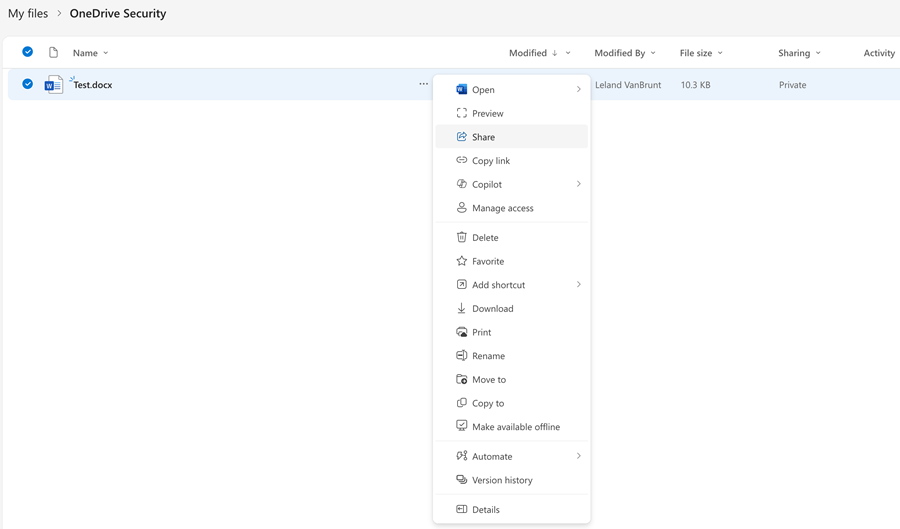Select Move to menu entry
900x529 pixels.
pyautogui.click(x=511, y=379)
